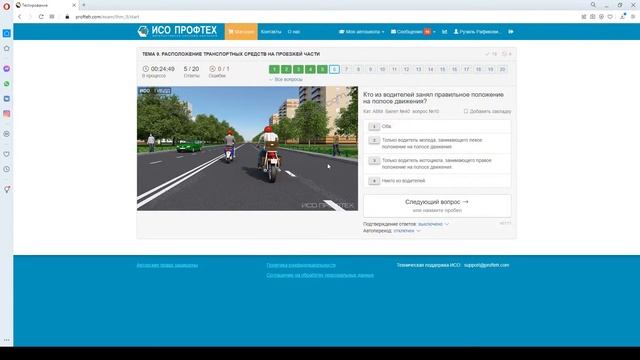Click the statistics chart icon in navbar
This screenshot has height=360, width=640.
click(x=444, y=31)
